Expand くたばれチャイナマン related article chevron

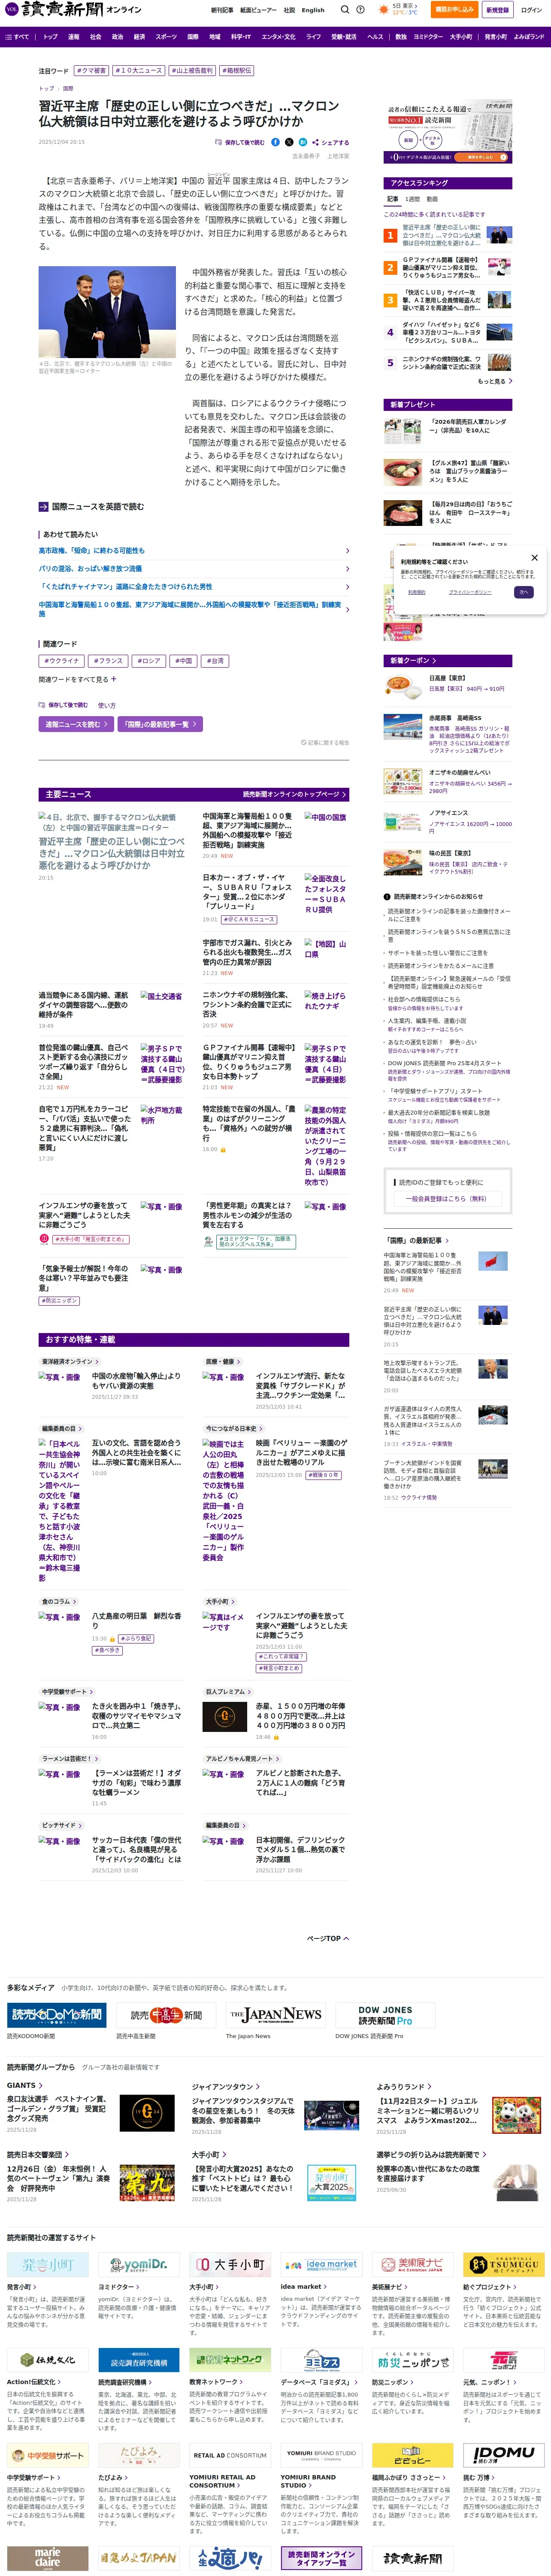pyautogui.click(x=347, y=587)
